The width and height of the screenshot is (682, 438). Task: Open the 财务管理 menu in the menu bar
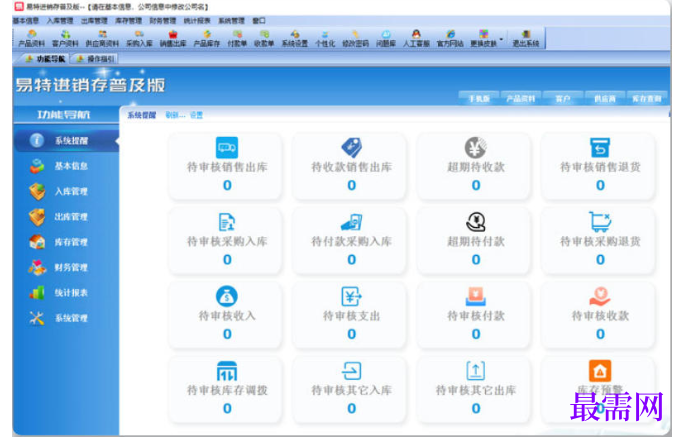pos(163,20)
